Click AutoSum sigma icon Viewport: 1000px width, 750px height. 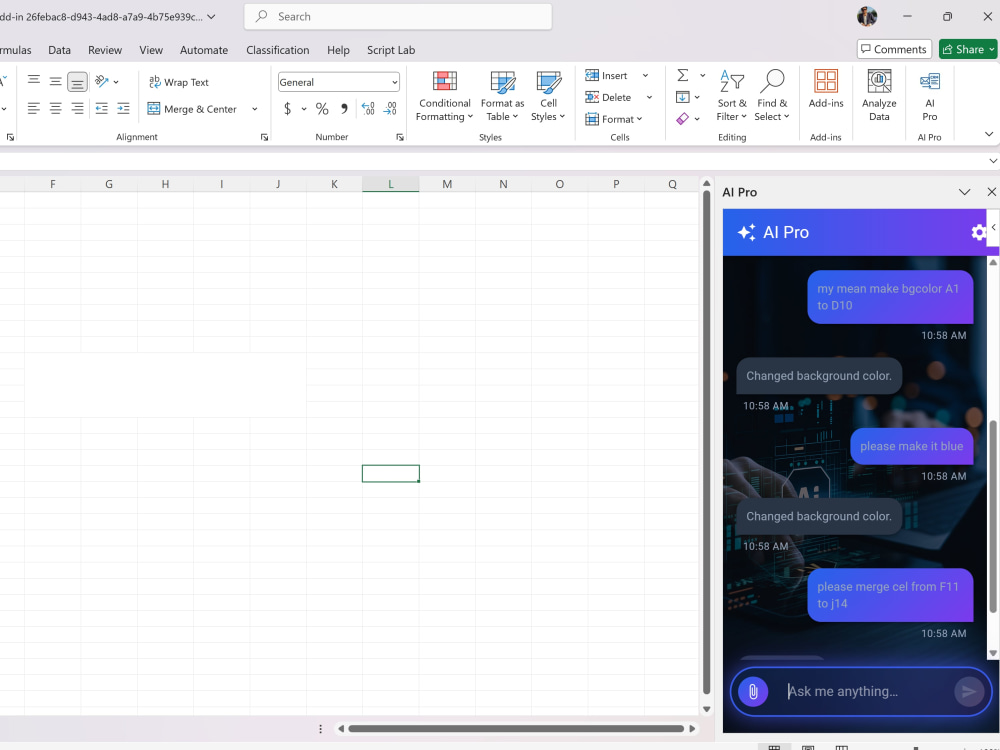pyautogui.click(x=682, y=75)
